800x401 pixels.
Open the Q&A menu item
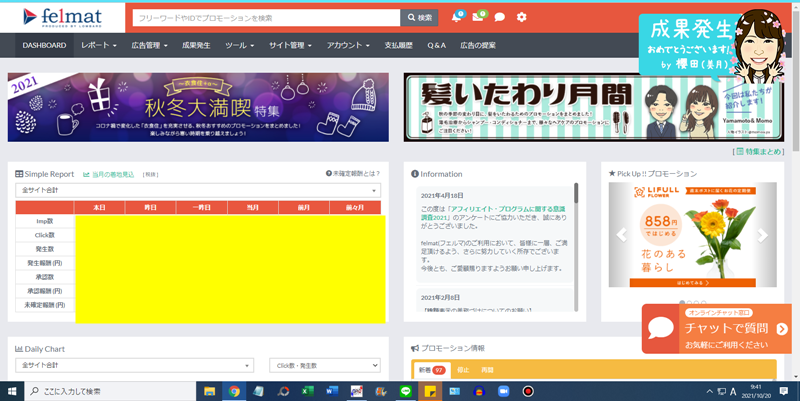(437, 45)
